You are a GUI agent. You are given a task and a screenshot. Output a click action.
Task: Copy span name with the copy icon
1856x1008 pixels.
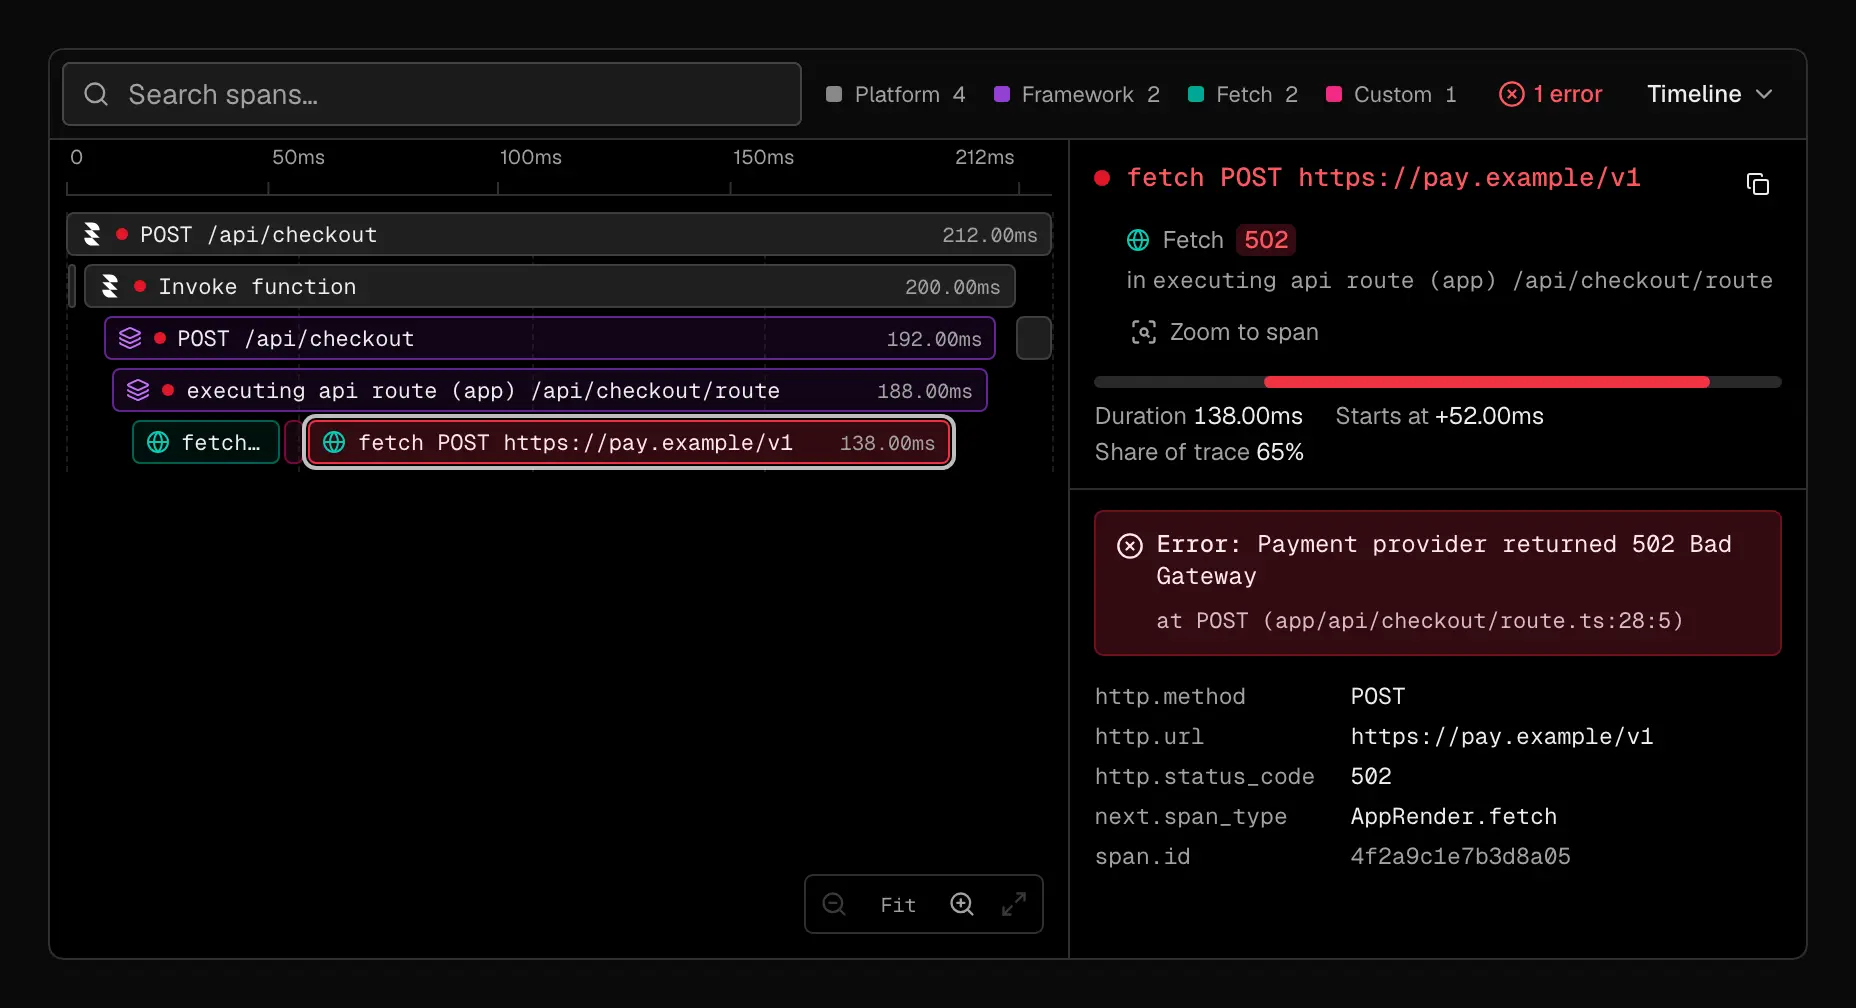[x=1757, y=184]
